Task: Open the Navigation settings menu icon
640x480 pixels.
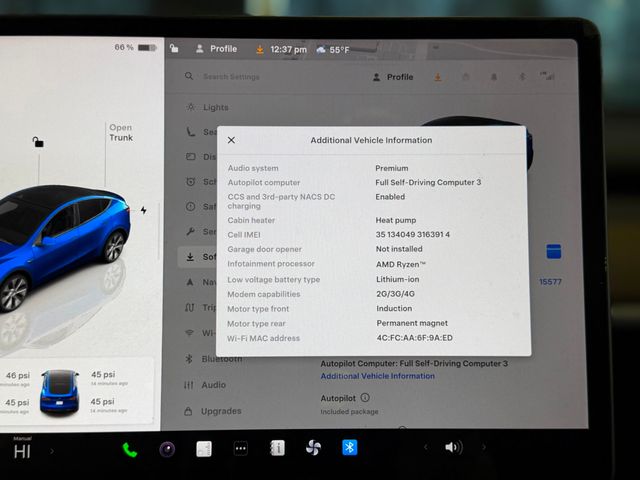Action: tap(190, 282)
